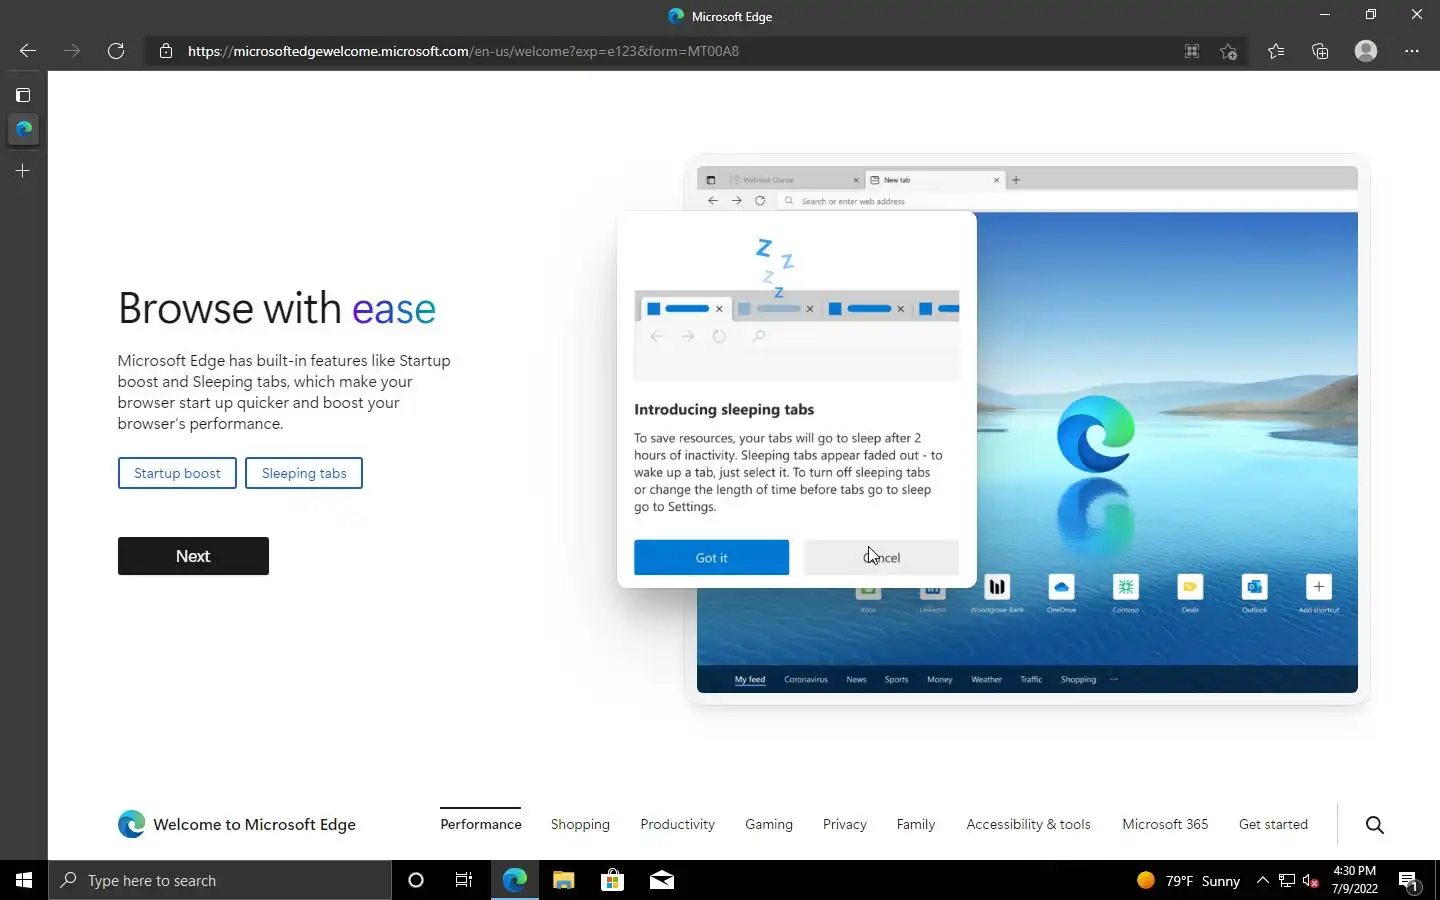Click Microsoft Edge taskbar icon
The width and height of the screenshot is (1440, 900).
tap(514, 880)
